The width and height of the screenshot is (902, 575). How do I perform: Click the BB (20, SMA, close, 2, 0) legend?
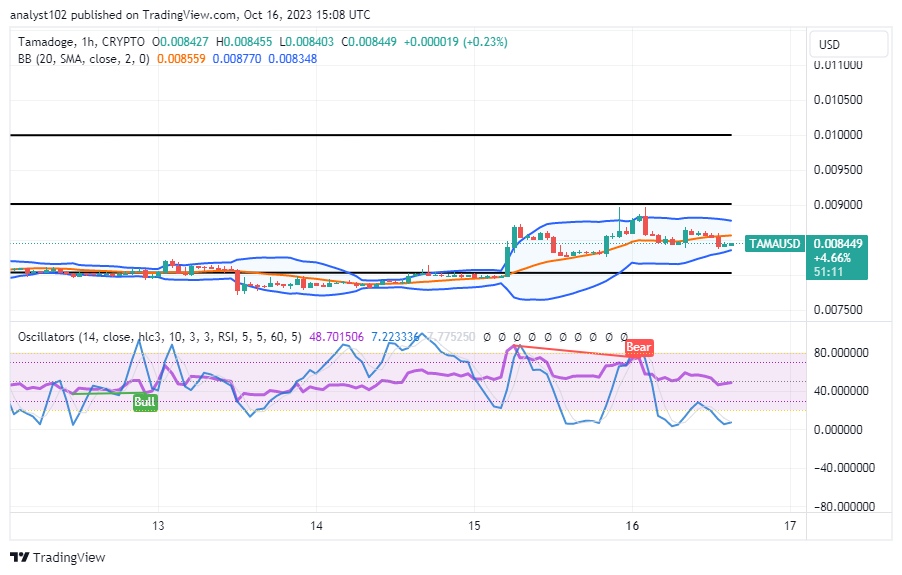(83, 59)
